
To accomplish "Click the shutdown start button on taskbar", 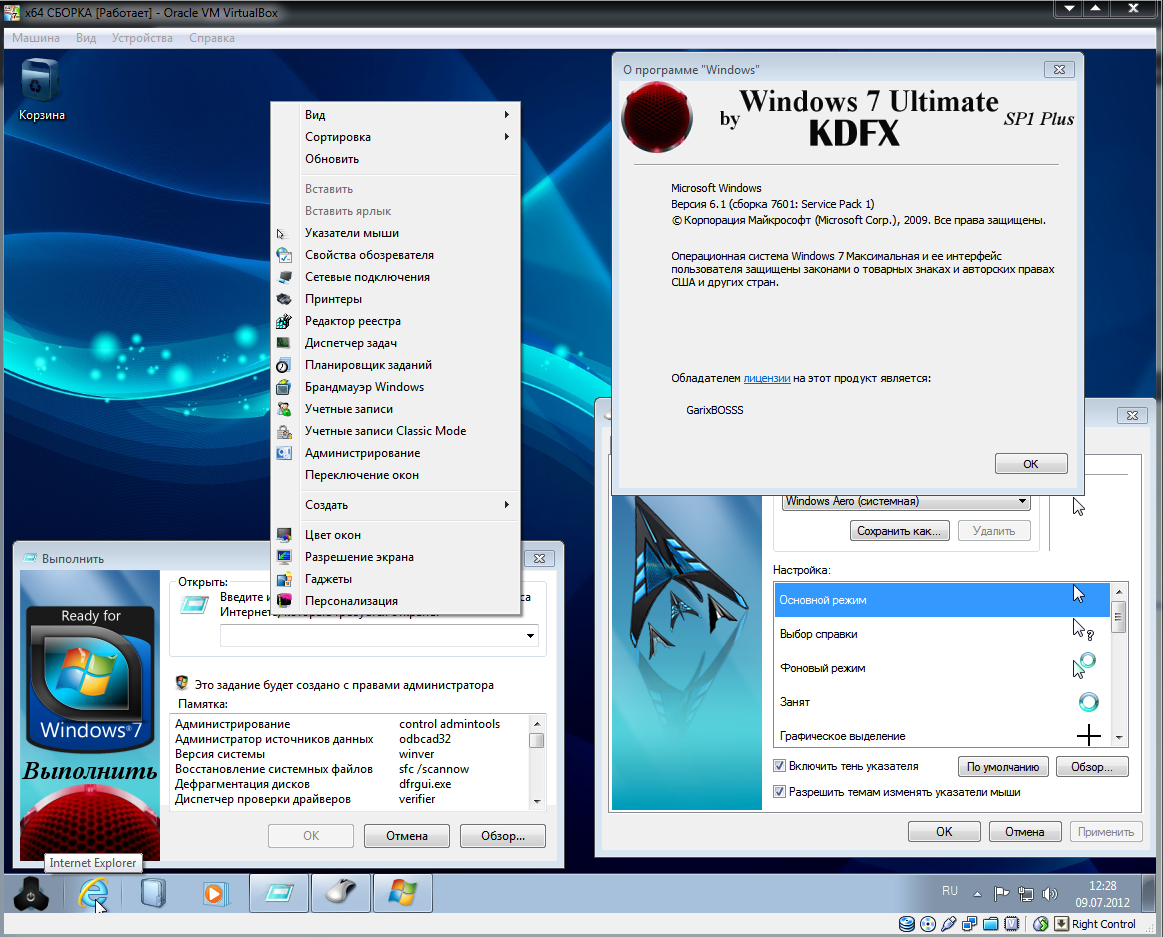I will pyautogui.click(x=31, y=892).
